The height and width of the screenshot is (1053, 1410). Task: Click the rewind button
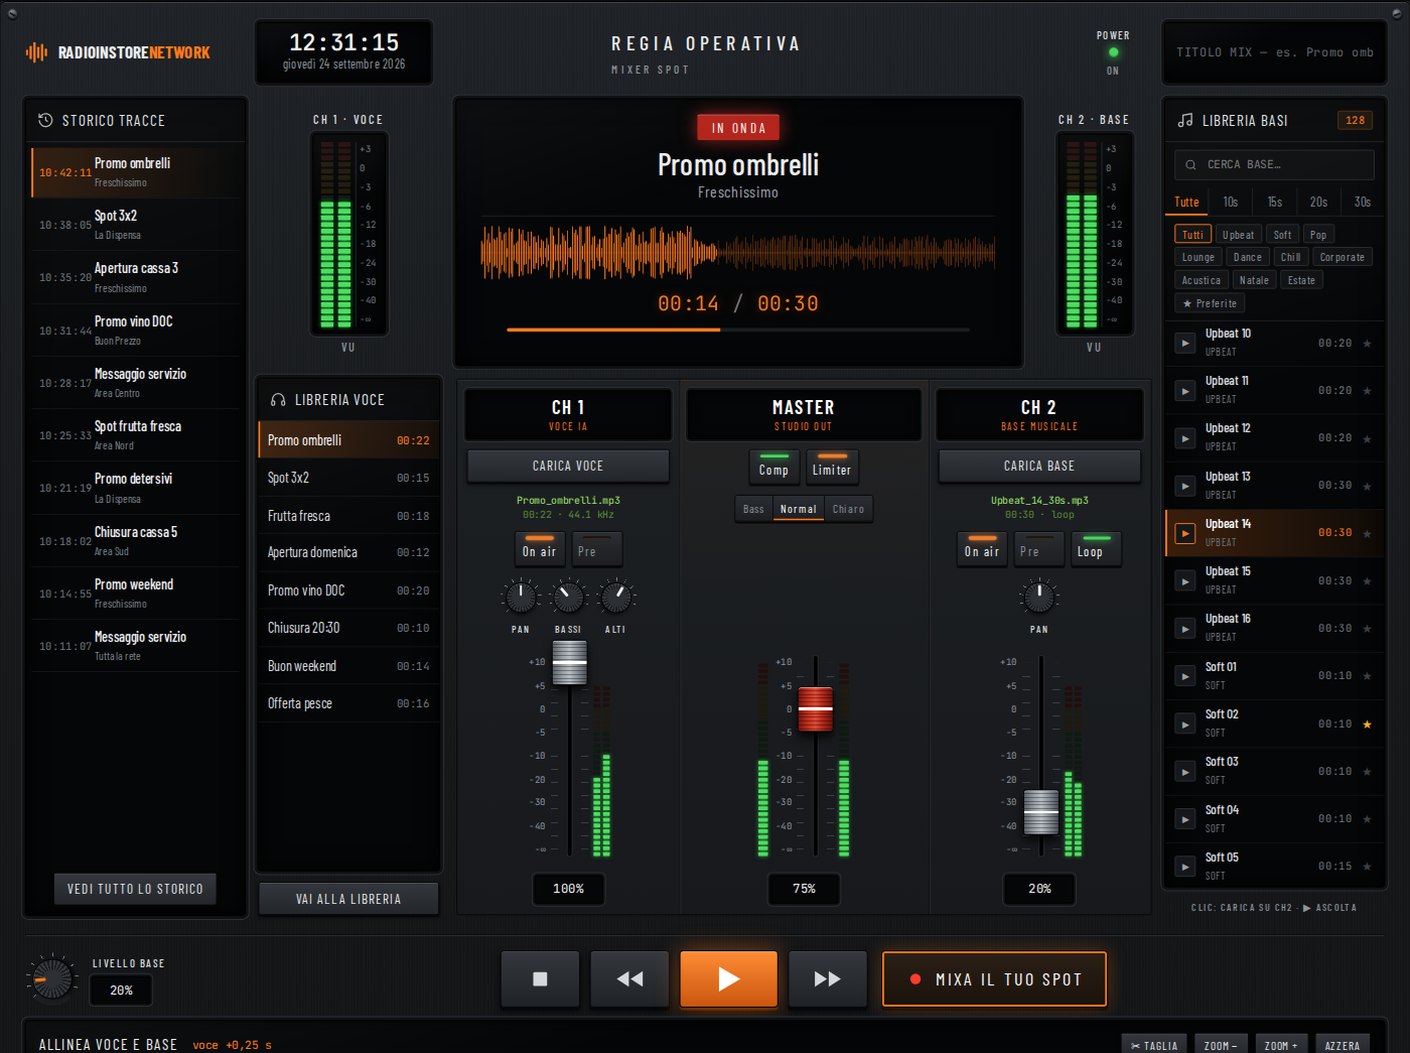tap(630, 978)
